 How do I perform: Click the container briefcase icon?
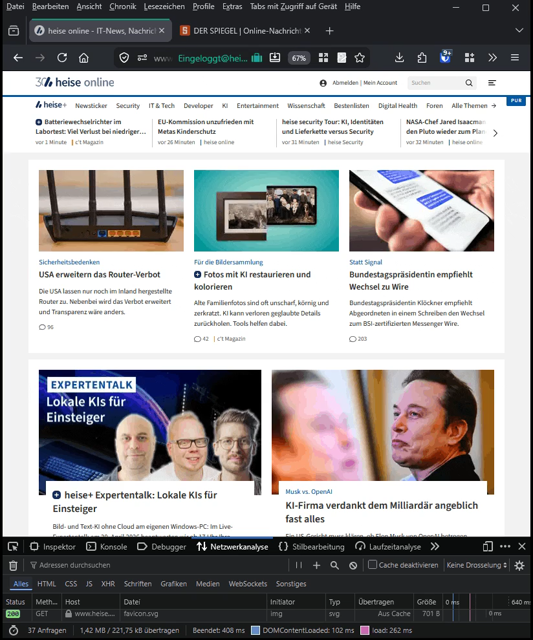tap(257, 58)
